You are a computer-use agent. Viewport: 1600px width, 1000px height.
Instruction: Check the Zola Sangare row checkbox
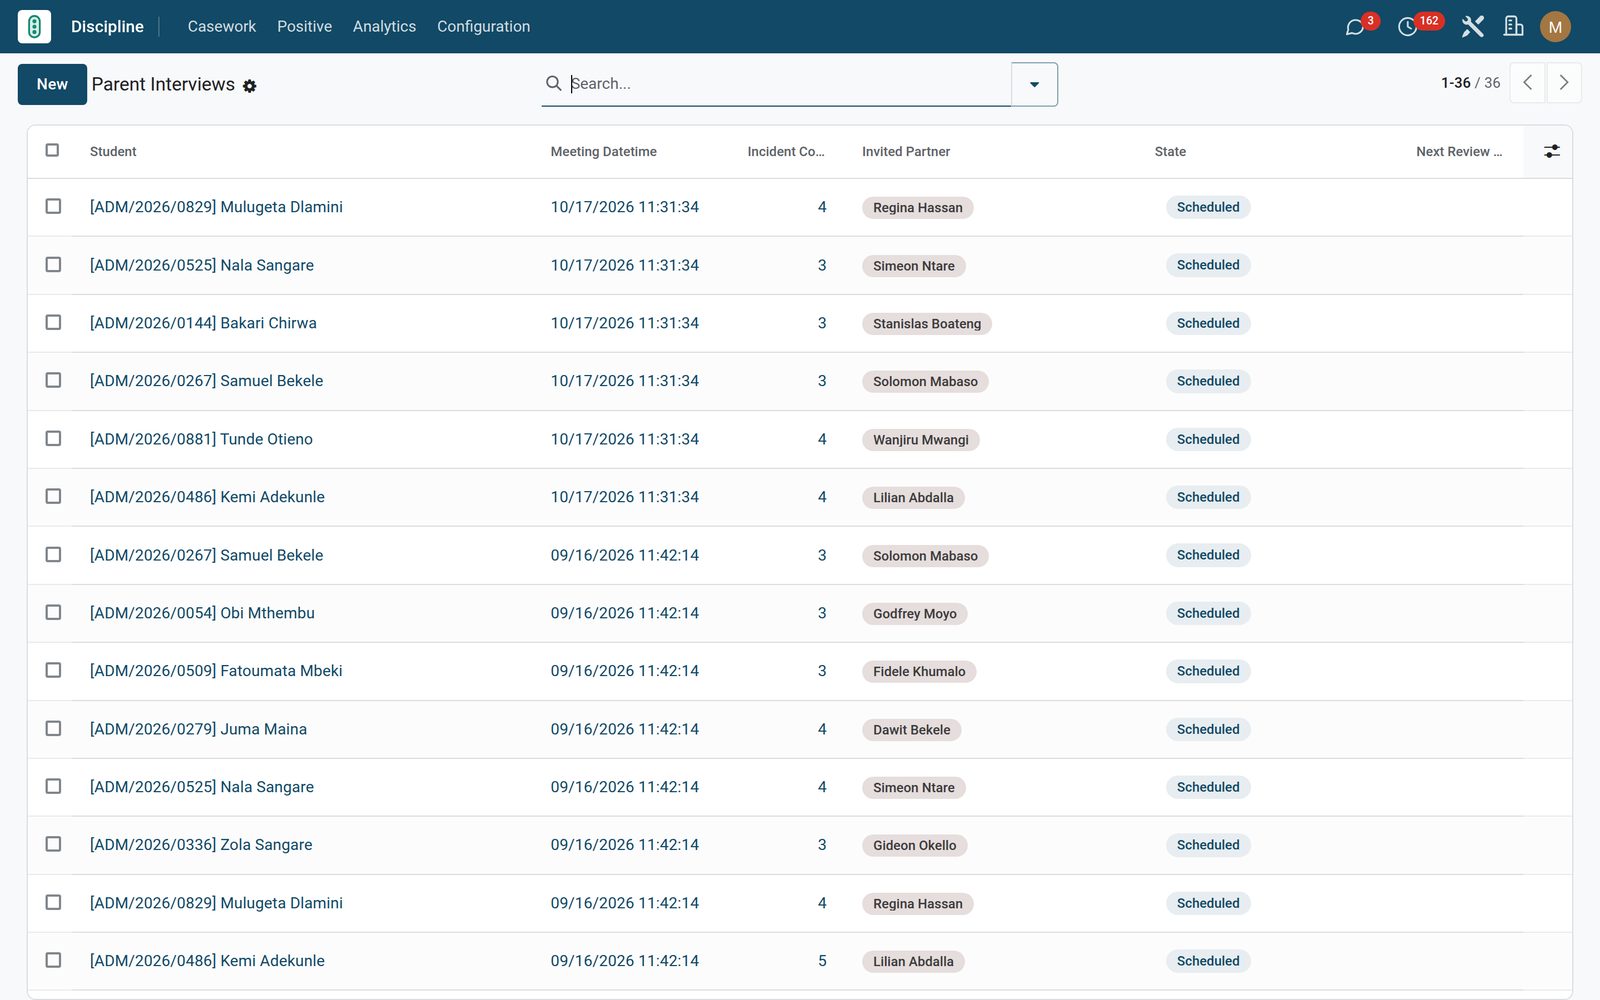click(x=53, y=844)
